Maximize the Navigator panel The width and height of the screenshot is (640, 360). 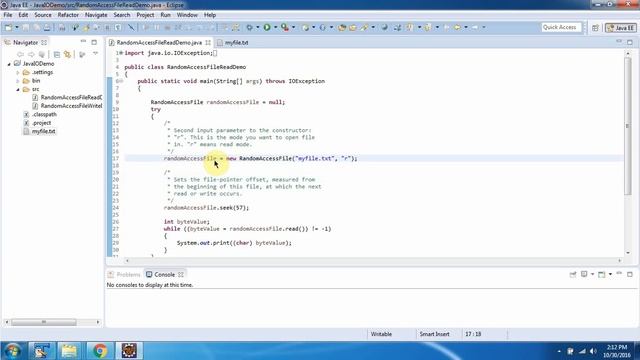94,42
